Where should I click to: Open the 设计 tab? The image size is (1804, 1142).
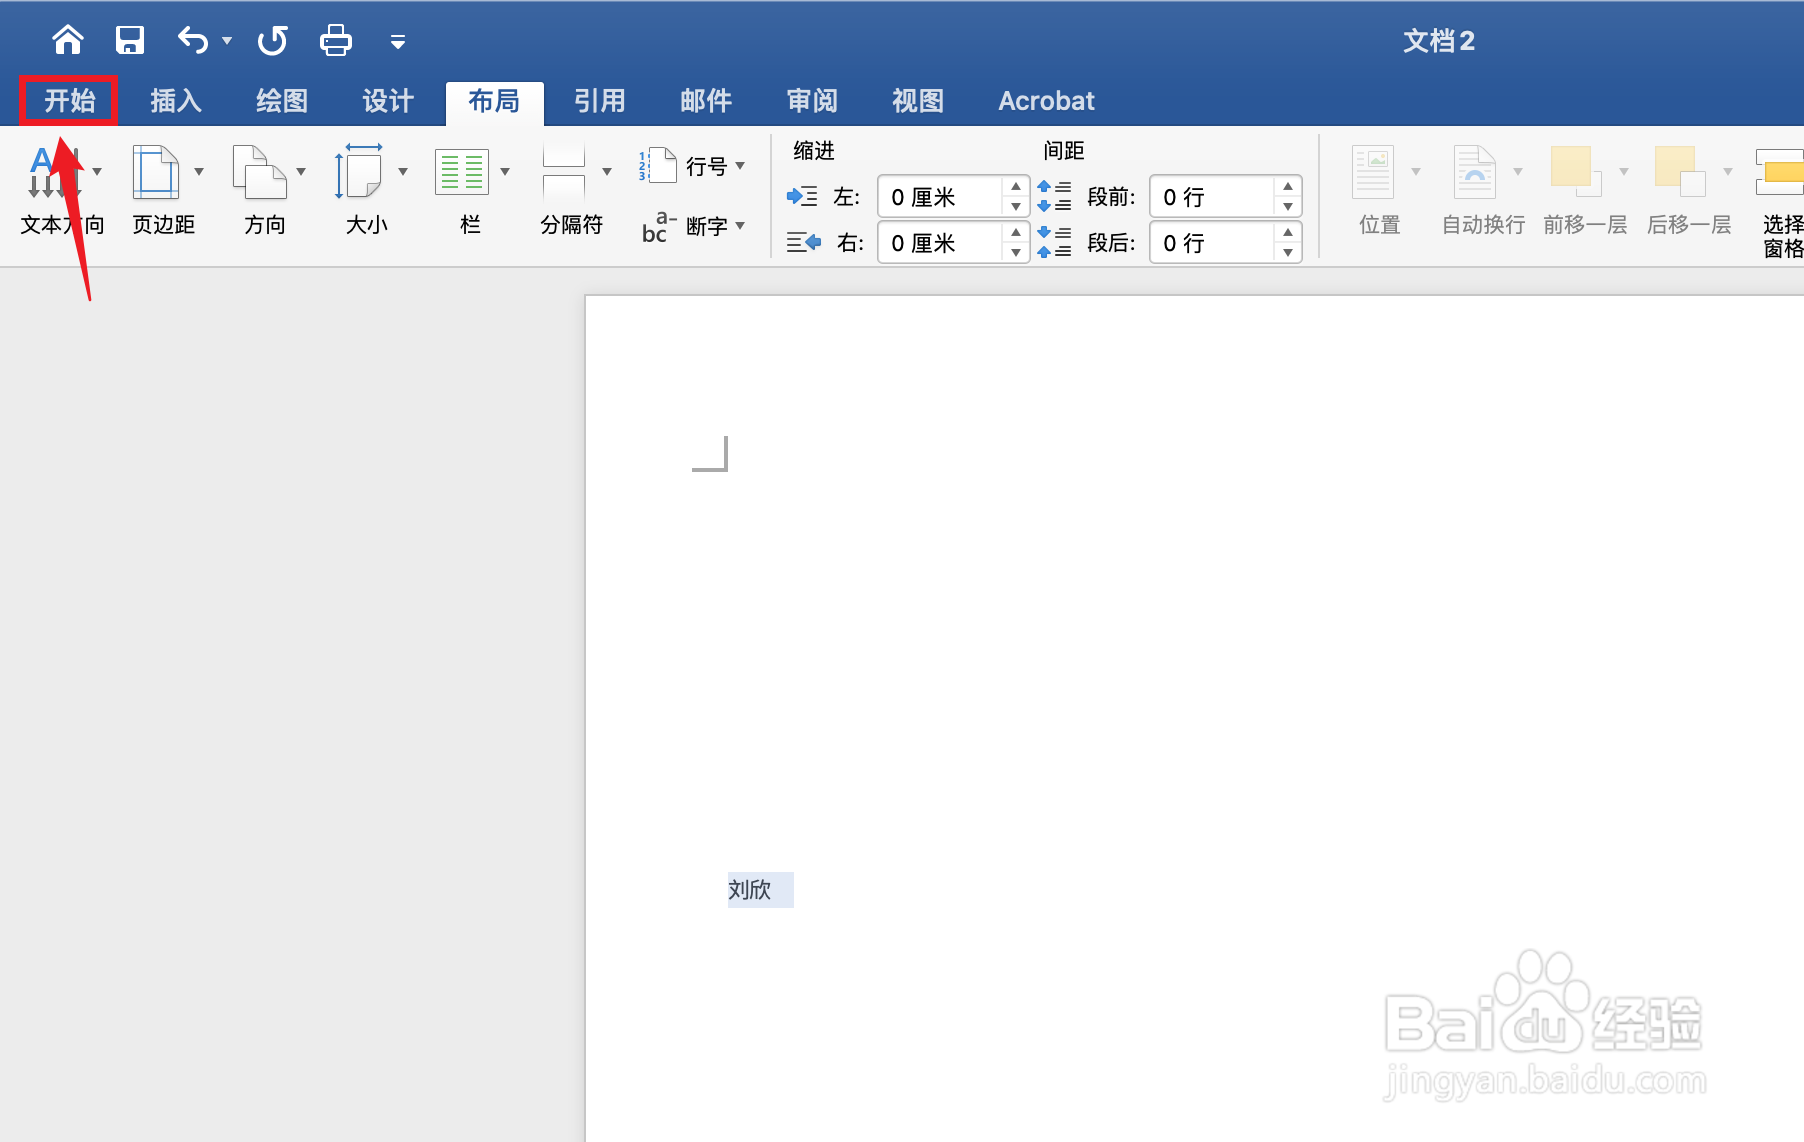(x=388, y=101)
